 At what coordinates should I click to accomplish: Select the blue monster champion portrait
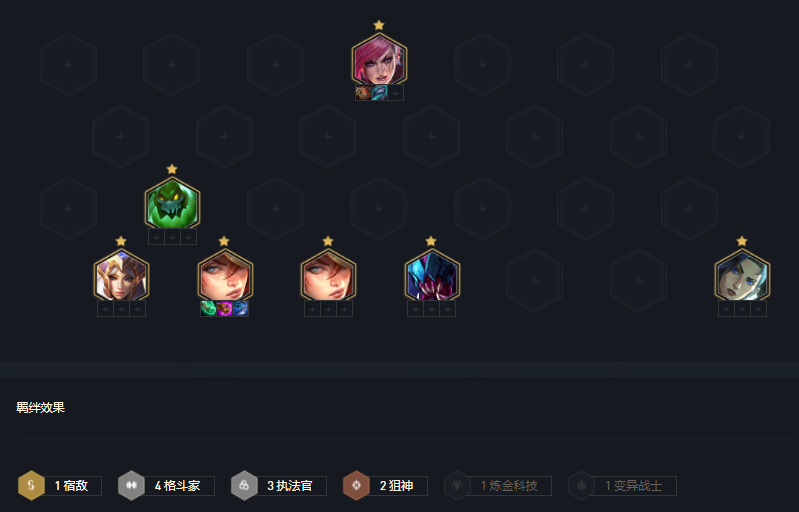click(432, 276)
